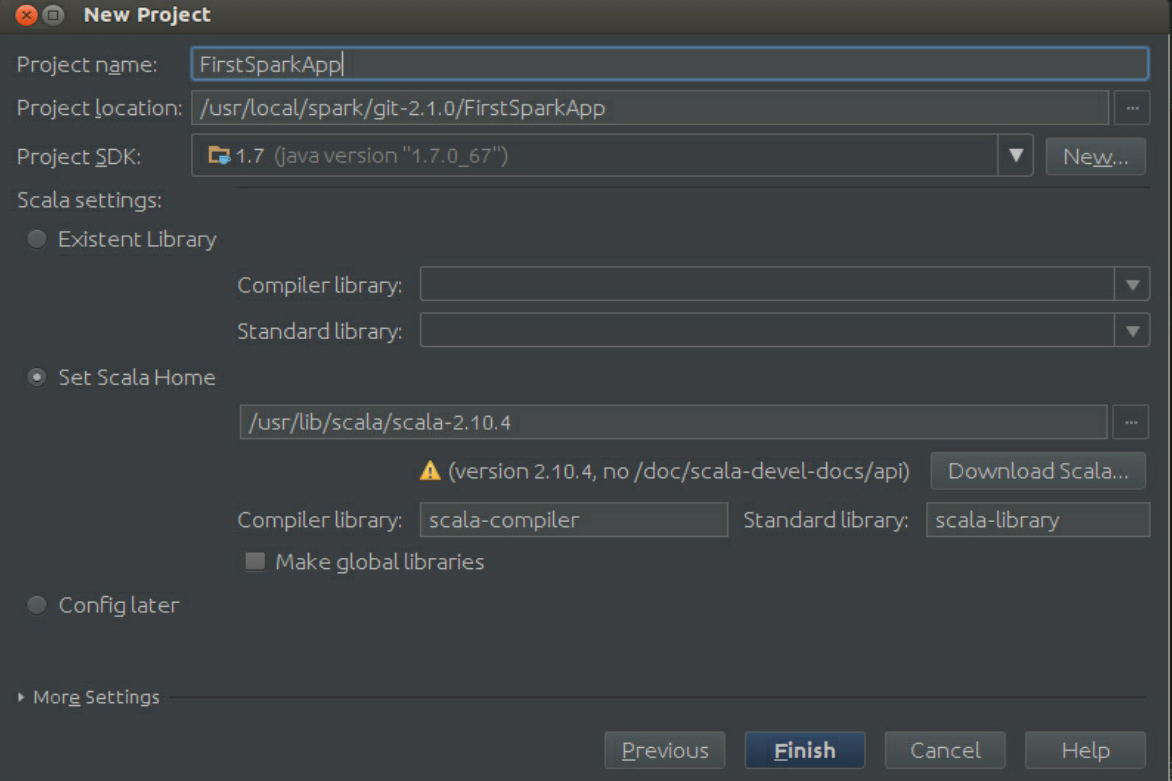
Task: Click into the Project name text field
Action: [x=668, y=64]
